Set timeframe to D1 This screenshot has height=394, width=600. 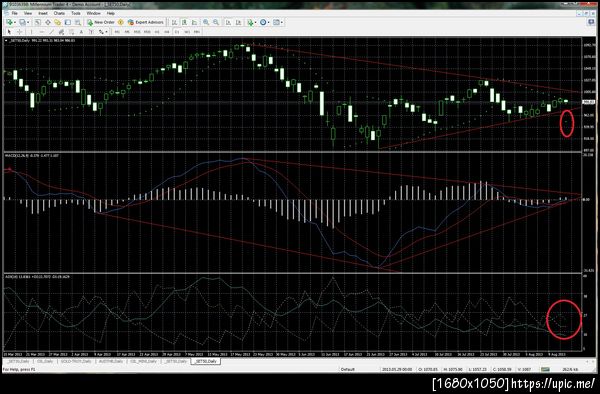pyautogui.click(x=177, y=32)
